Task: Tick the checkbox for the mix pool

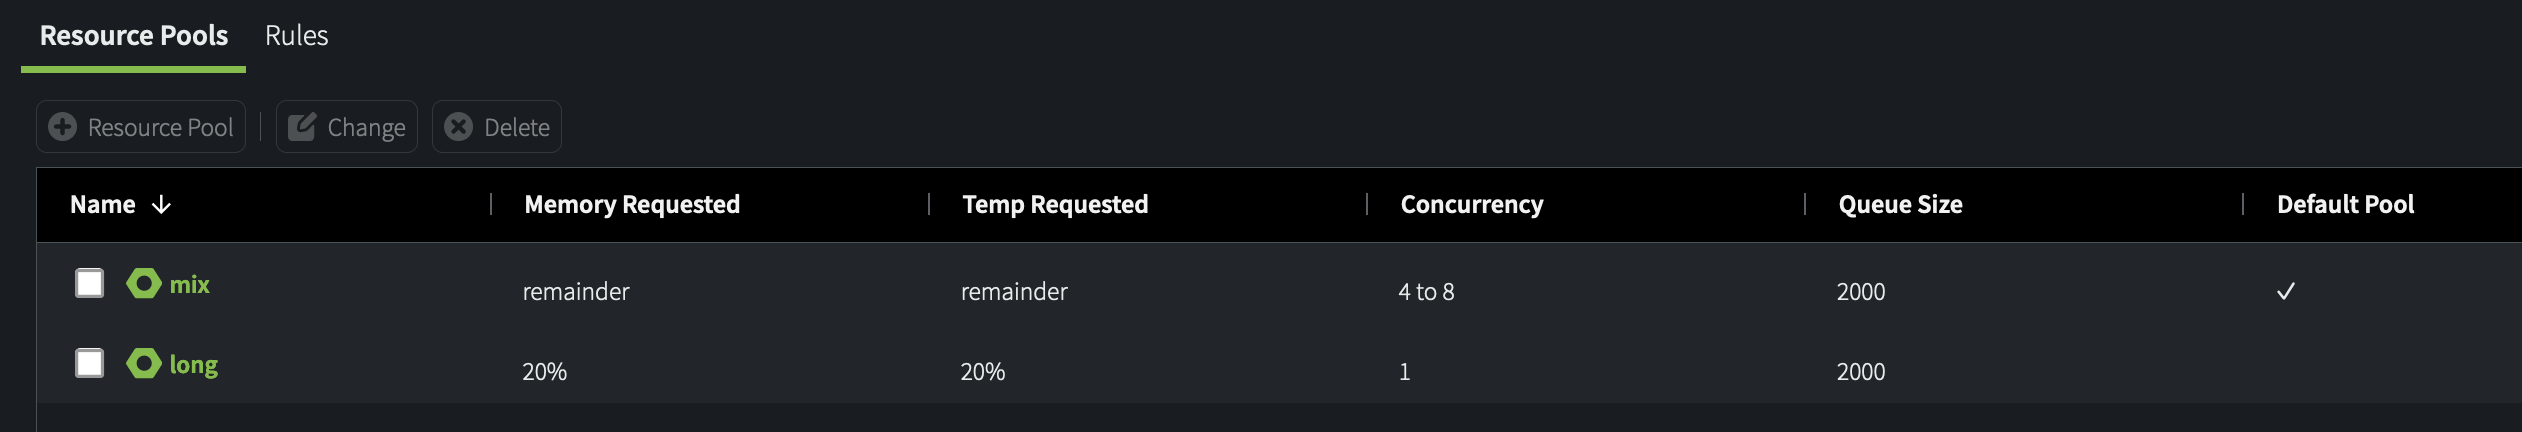Action: [x=90, y=283]
